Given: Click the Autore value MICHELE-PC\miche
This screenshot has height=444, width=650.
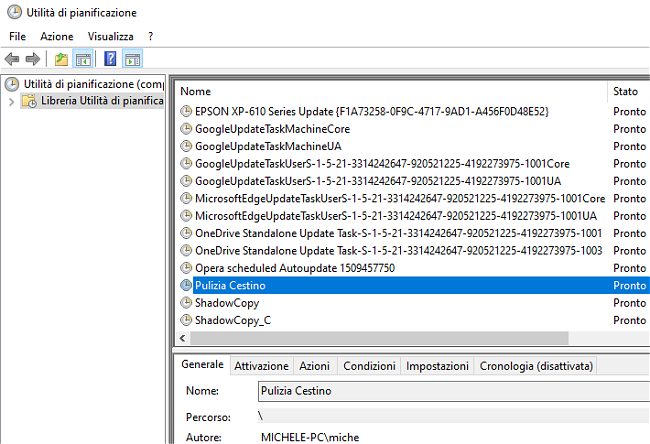Looking at the screenshot, I should pyautogui.click(x=310, y=437).
